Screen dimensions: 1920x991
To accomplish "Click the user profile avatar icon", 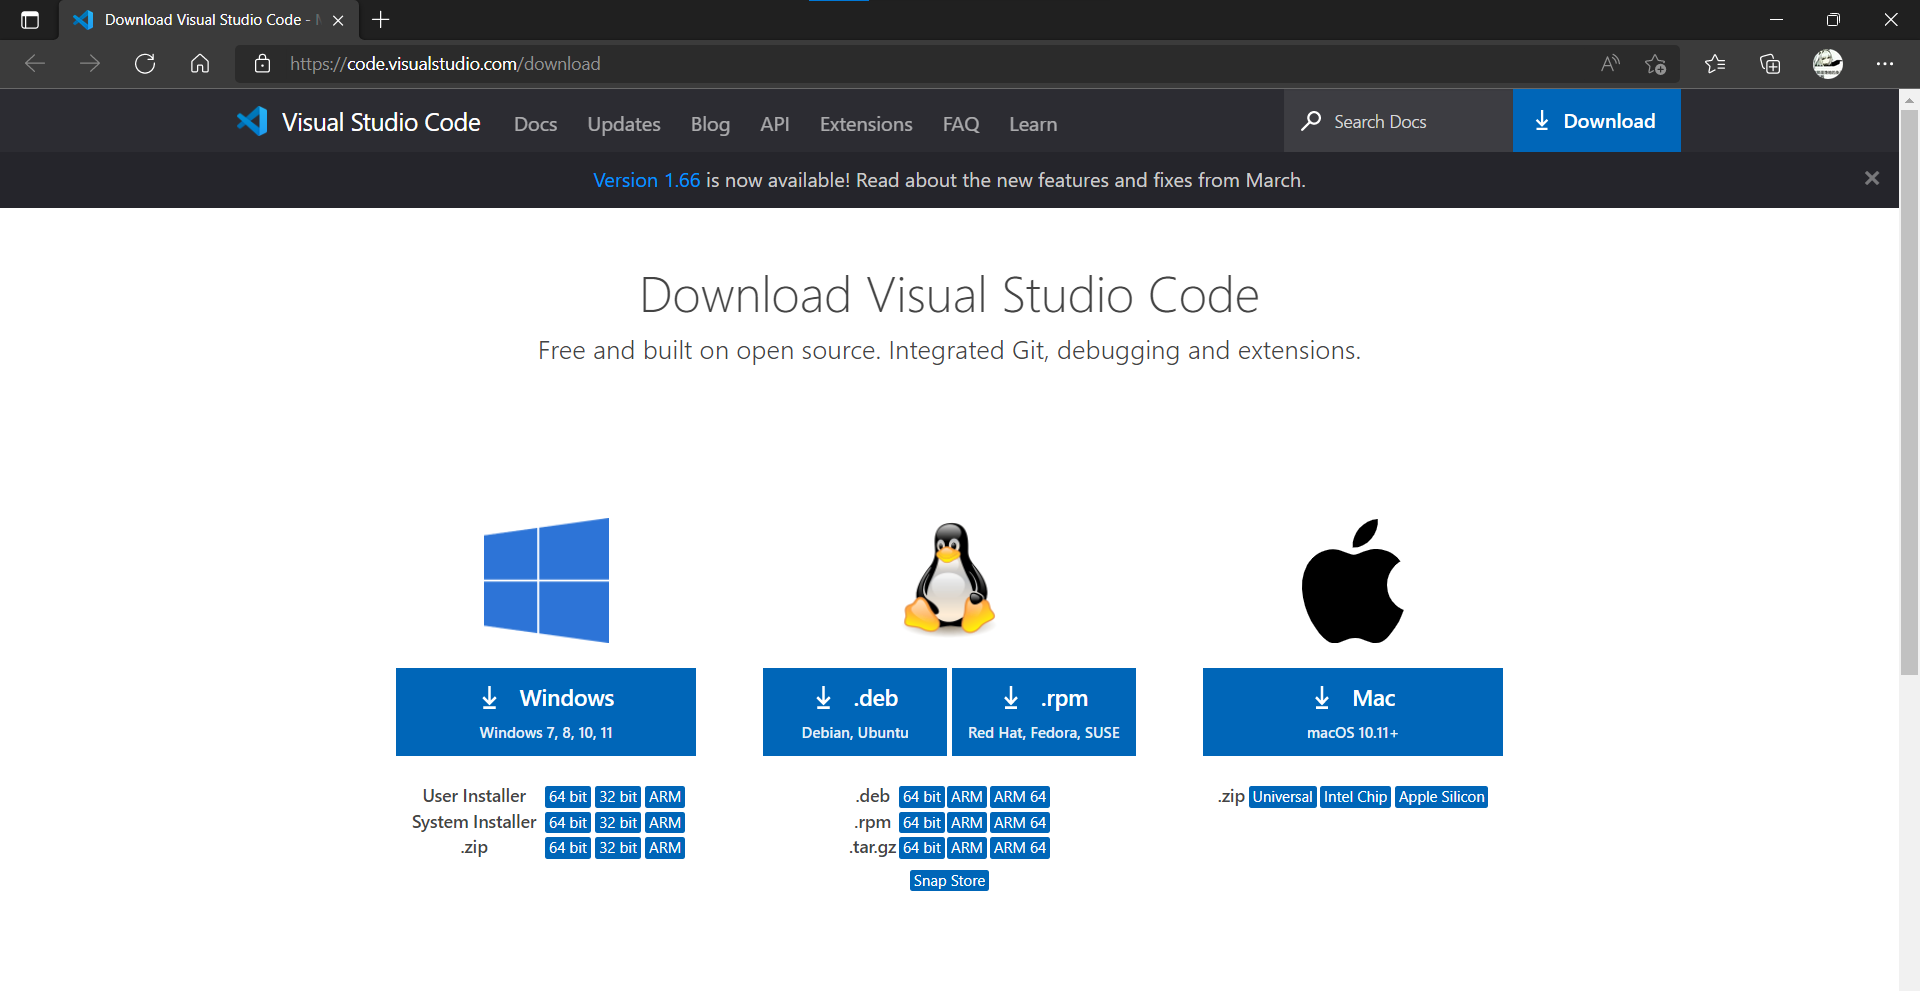I will tap(1827, 64).
